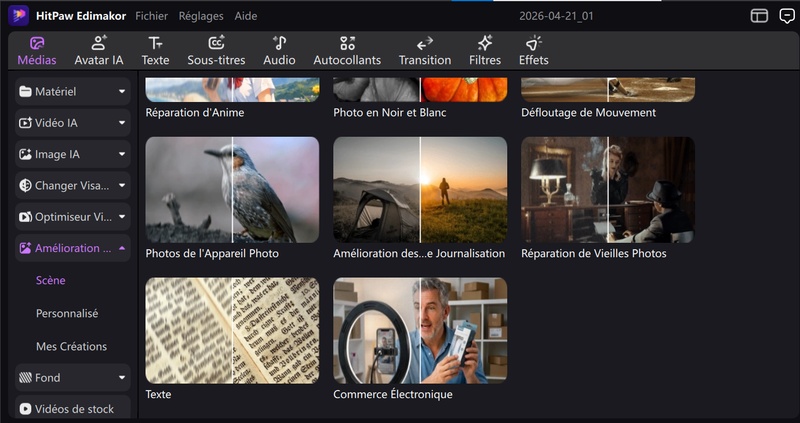This screenshot has height=423, width=800.
Task: Select the Commerce Électronique thumbnail
Action: tap(420, 330)
